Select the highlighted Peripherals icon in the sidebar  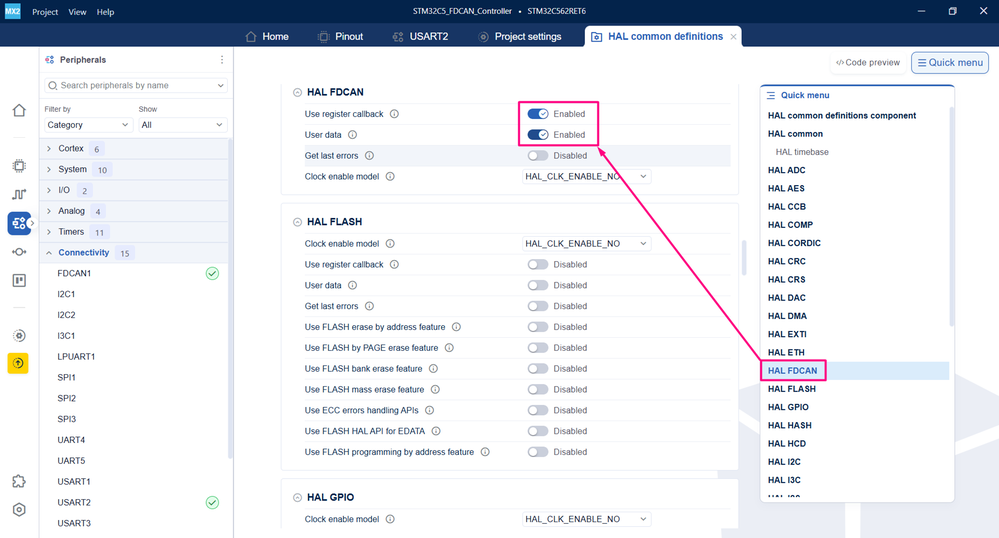[x=19, y=223]
